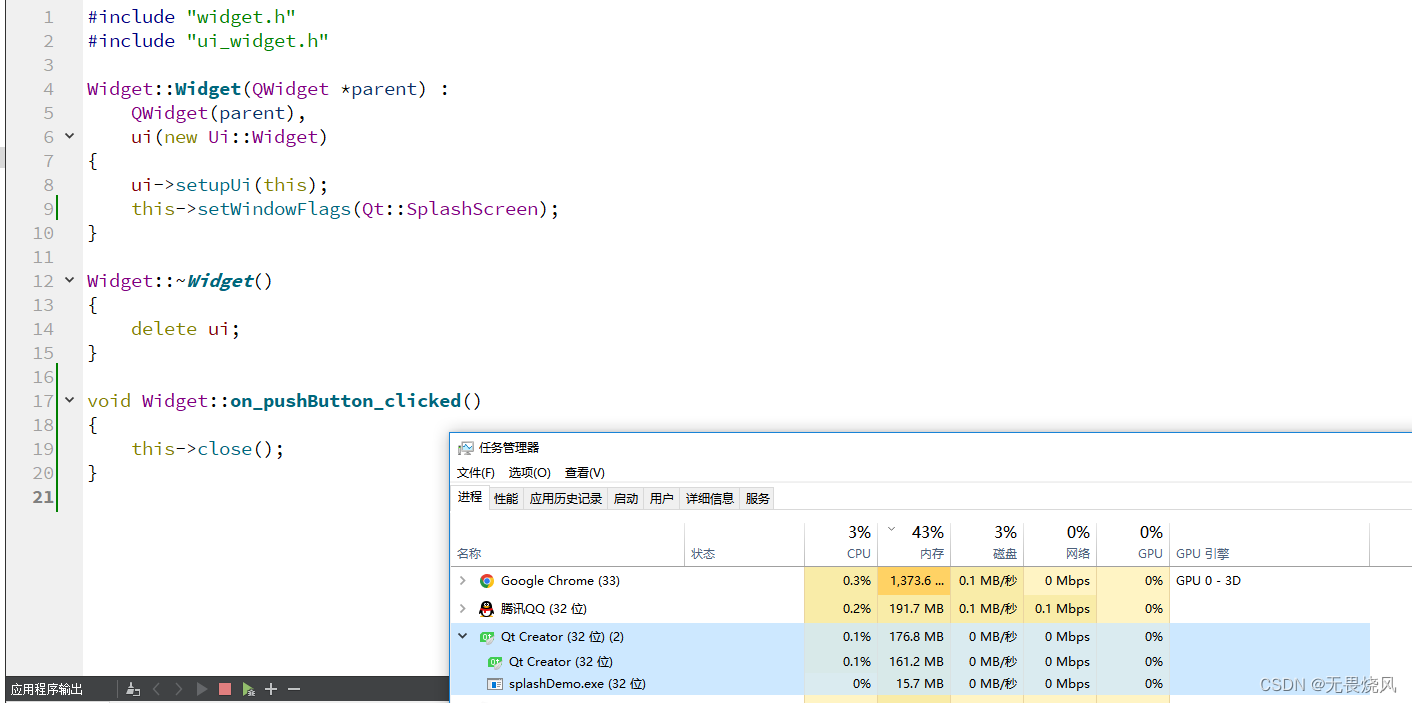The height and width of the screenshot is (703, 1412).
Task: Toggle the fold marker at line 17
Action: point(68,400)
